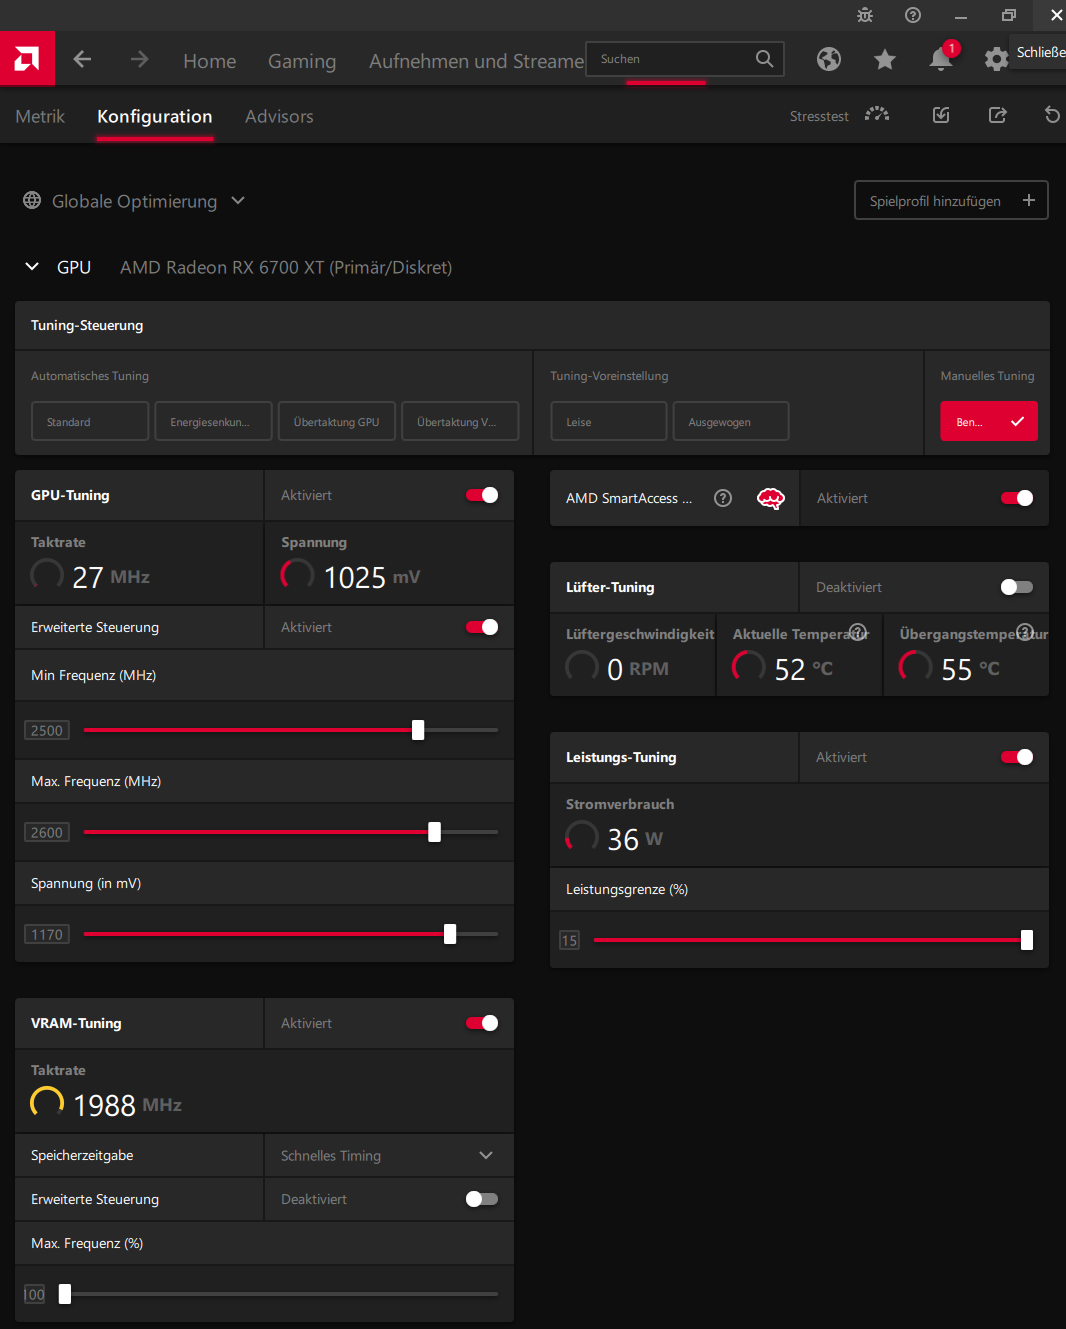Click Spielprofil hinzufügen button
This screenshot has width=1066, height=1329.
coord(951,200)
